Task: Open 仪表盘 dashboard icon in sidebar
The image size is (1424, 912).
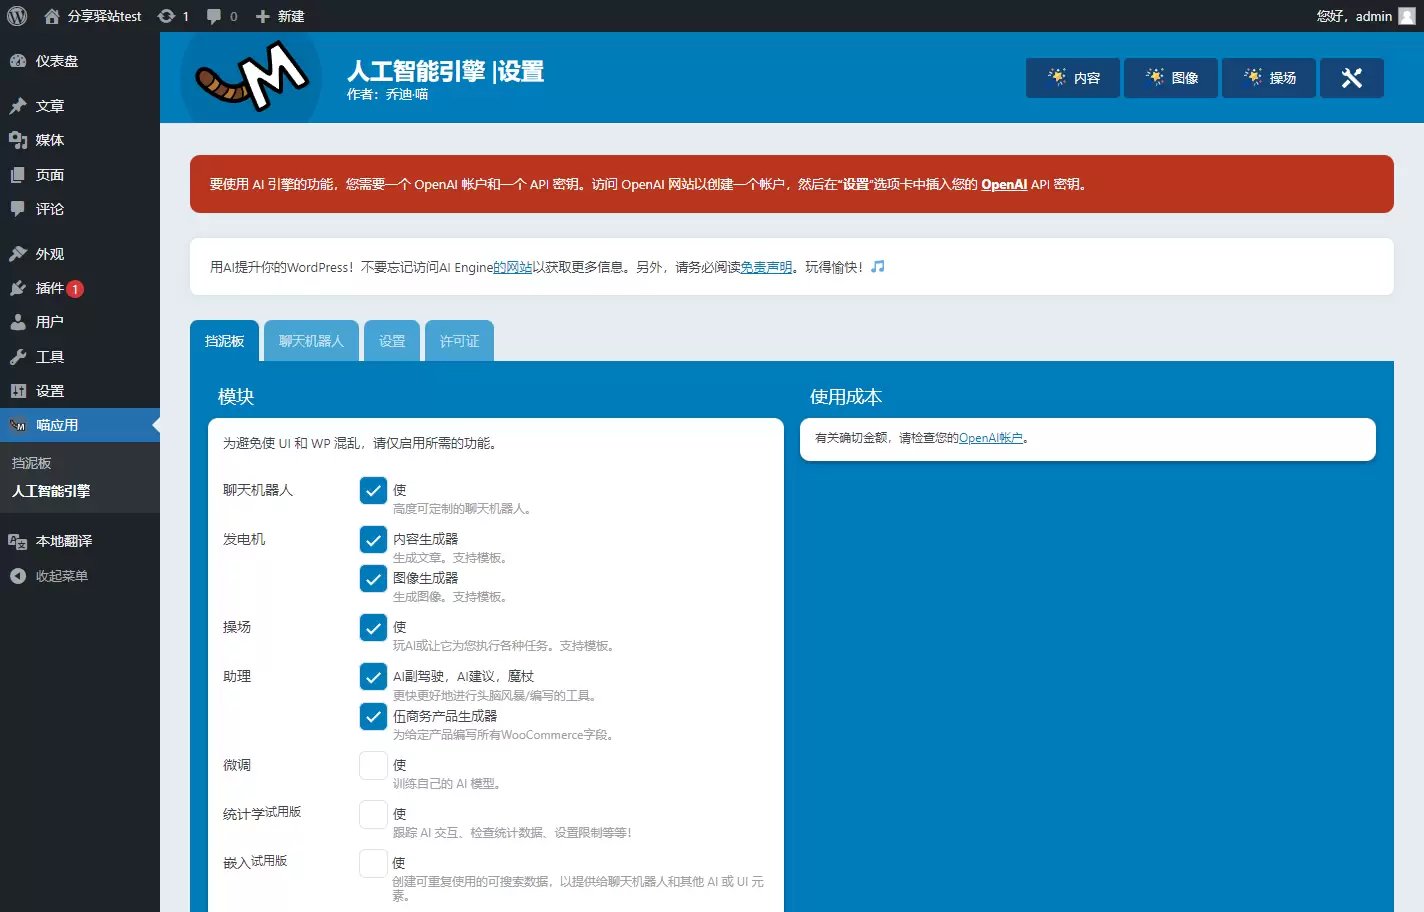Action: pos(18,61)
